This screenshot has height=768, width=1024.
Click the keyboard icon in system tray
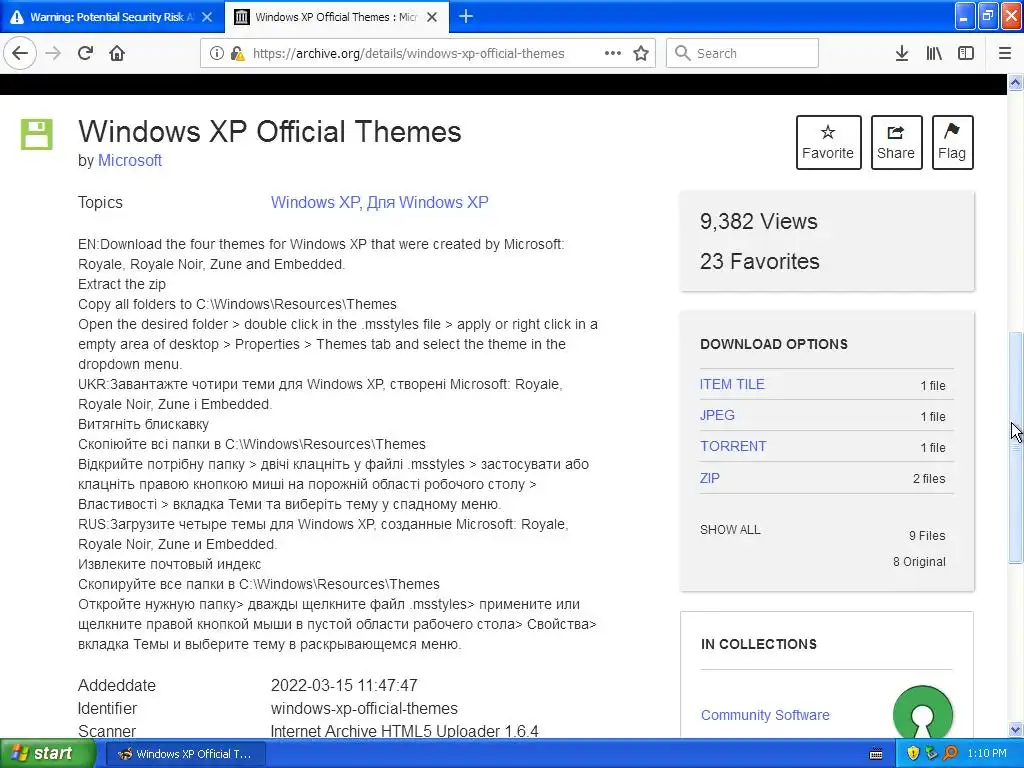876,754
